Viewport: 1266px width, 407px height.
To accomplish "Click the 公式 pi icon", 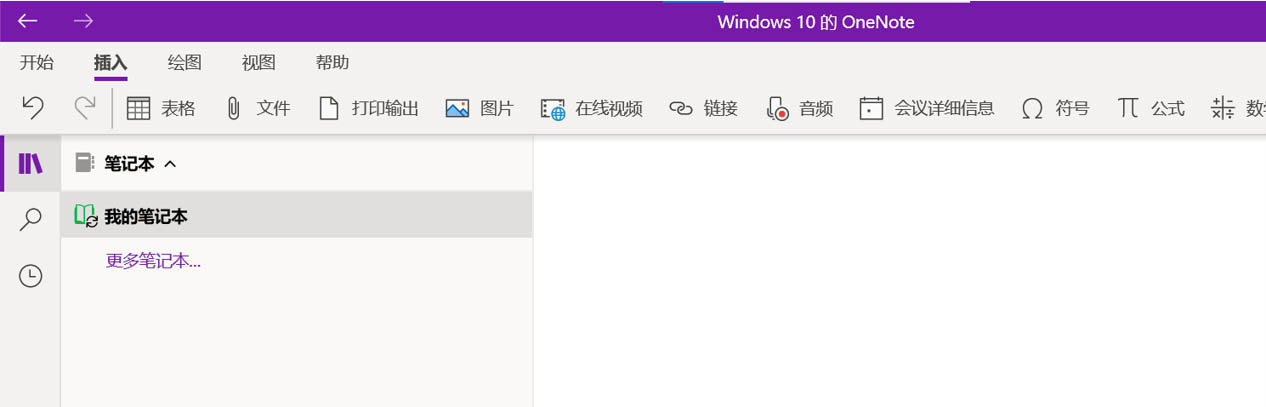I will pos(1128,108).
